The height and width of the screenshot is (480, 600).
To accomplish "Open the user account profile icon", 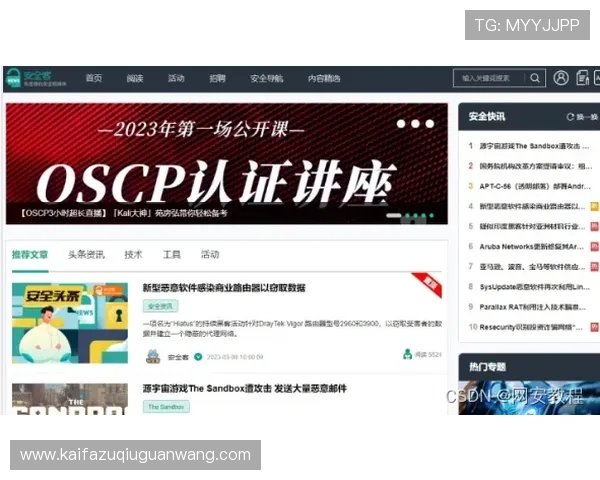I will (561, 78).
